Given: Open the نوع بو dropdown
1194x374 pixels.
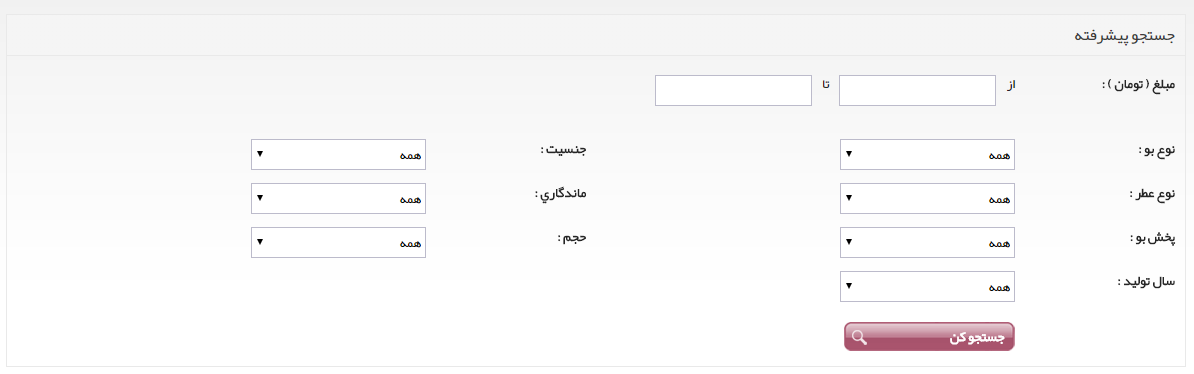Looking at the screenshot, I should point(927,155).
